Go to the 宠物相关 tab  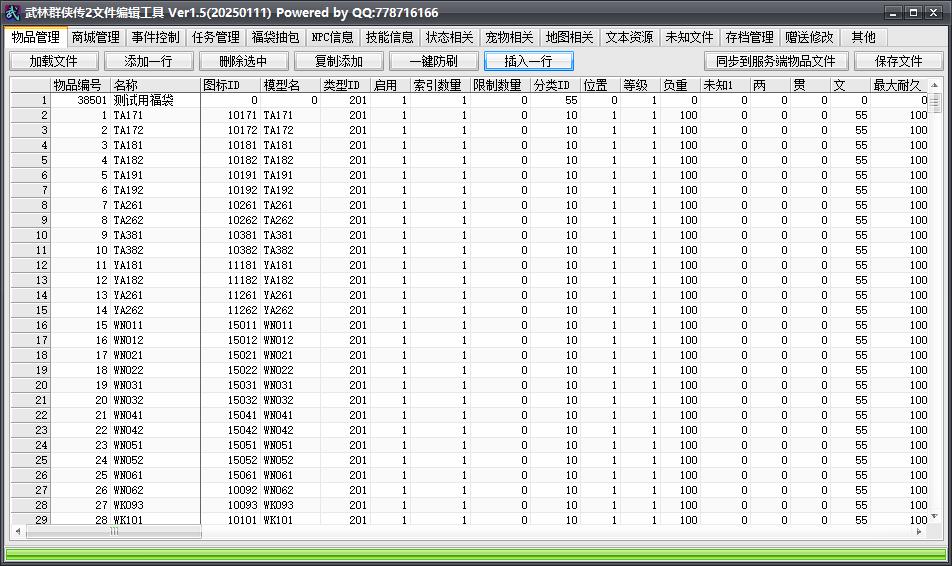click(x=509, y=38)
